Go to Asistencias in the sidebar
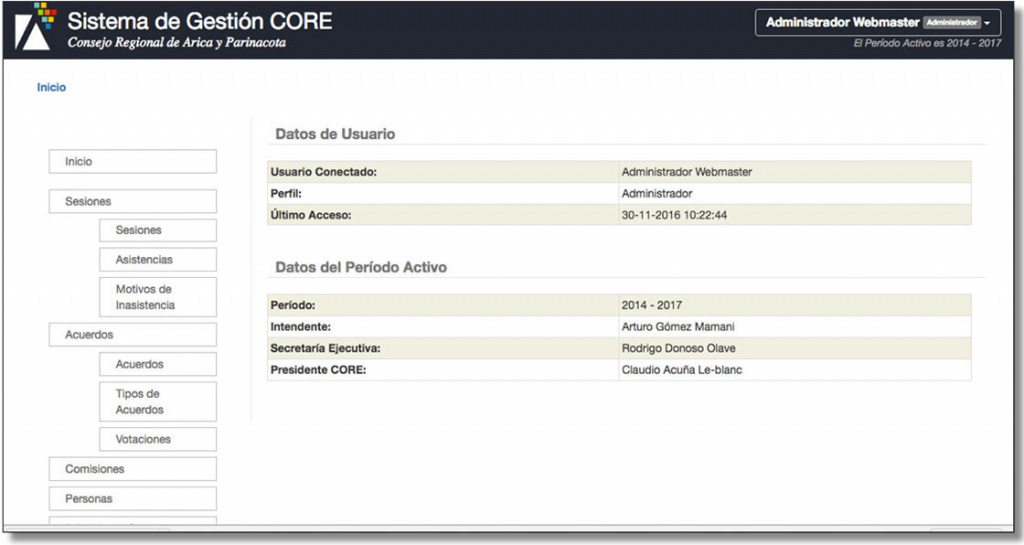1024x545 pixels. (x=158, y=260)
